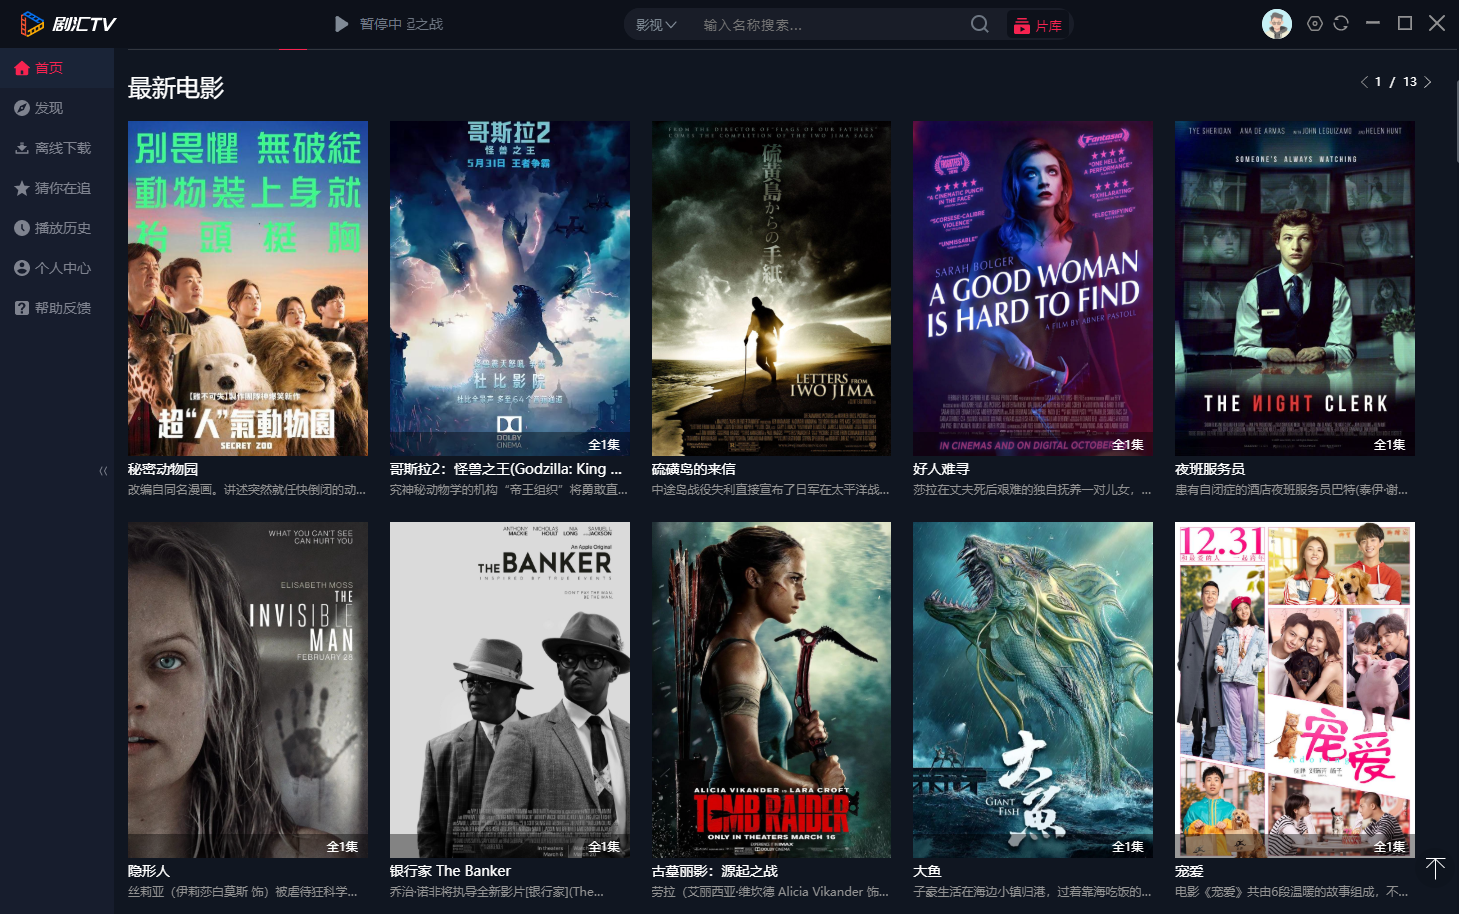1459x914 pixels.
Task: Open the Tomb Raider poster
Action: tap(771, 690)
